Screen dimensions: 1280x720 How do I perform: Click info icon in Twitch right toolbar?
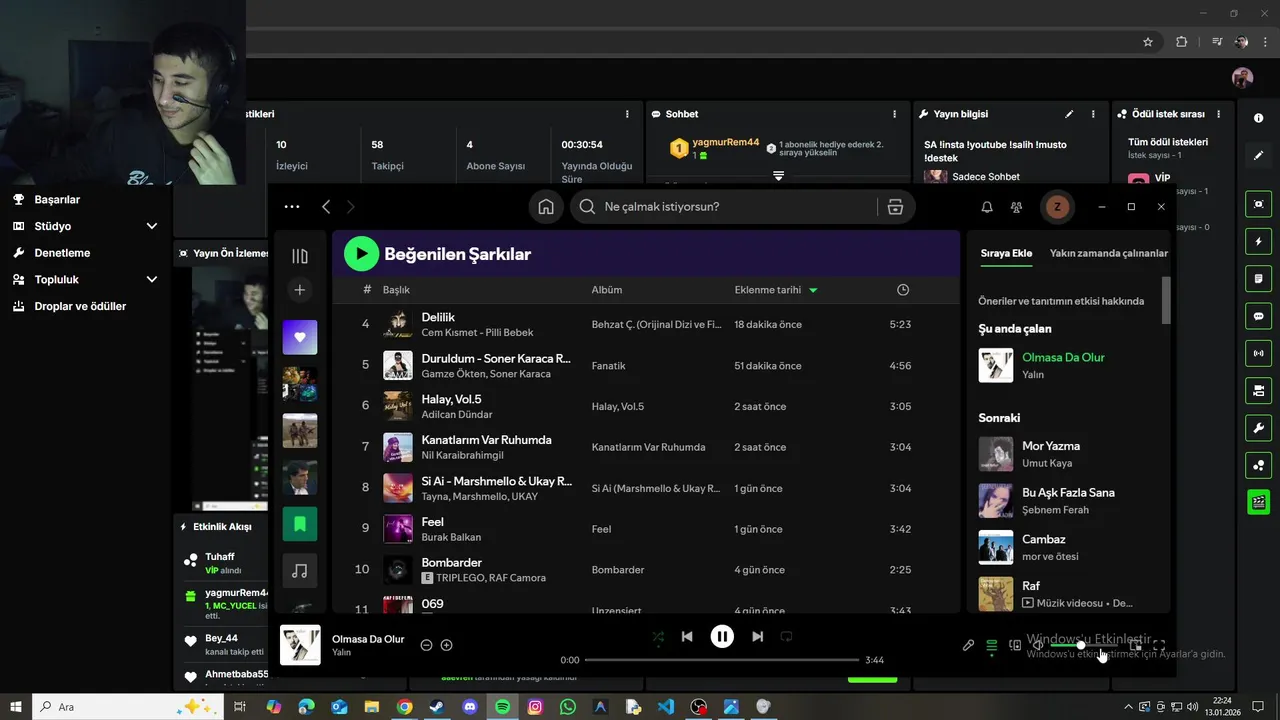(x=1258, y=118)
